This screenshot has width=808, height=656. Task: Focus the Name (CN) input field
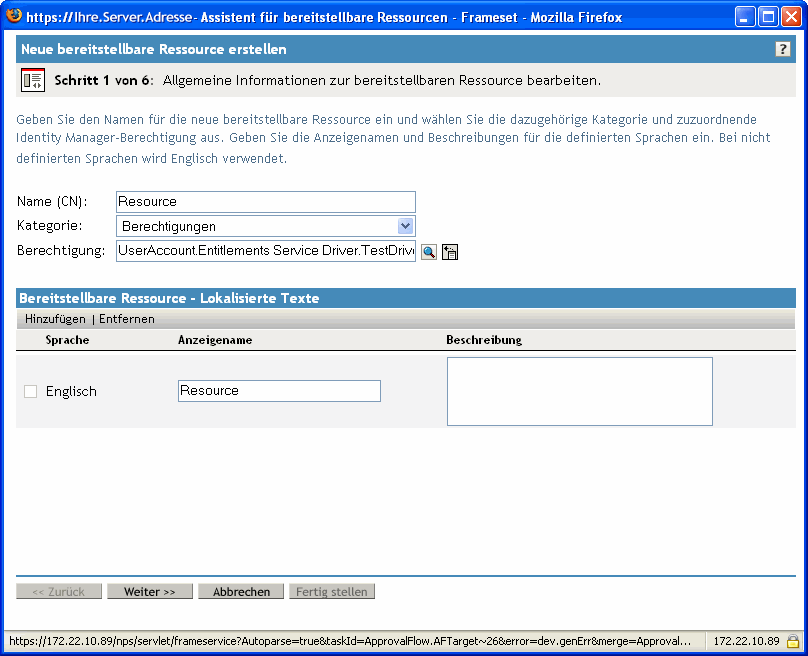pos(266,202)
